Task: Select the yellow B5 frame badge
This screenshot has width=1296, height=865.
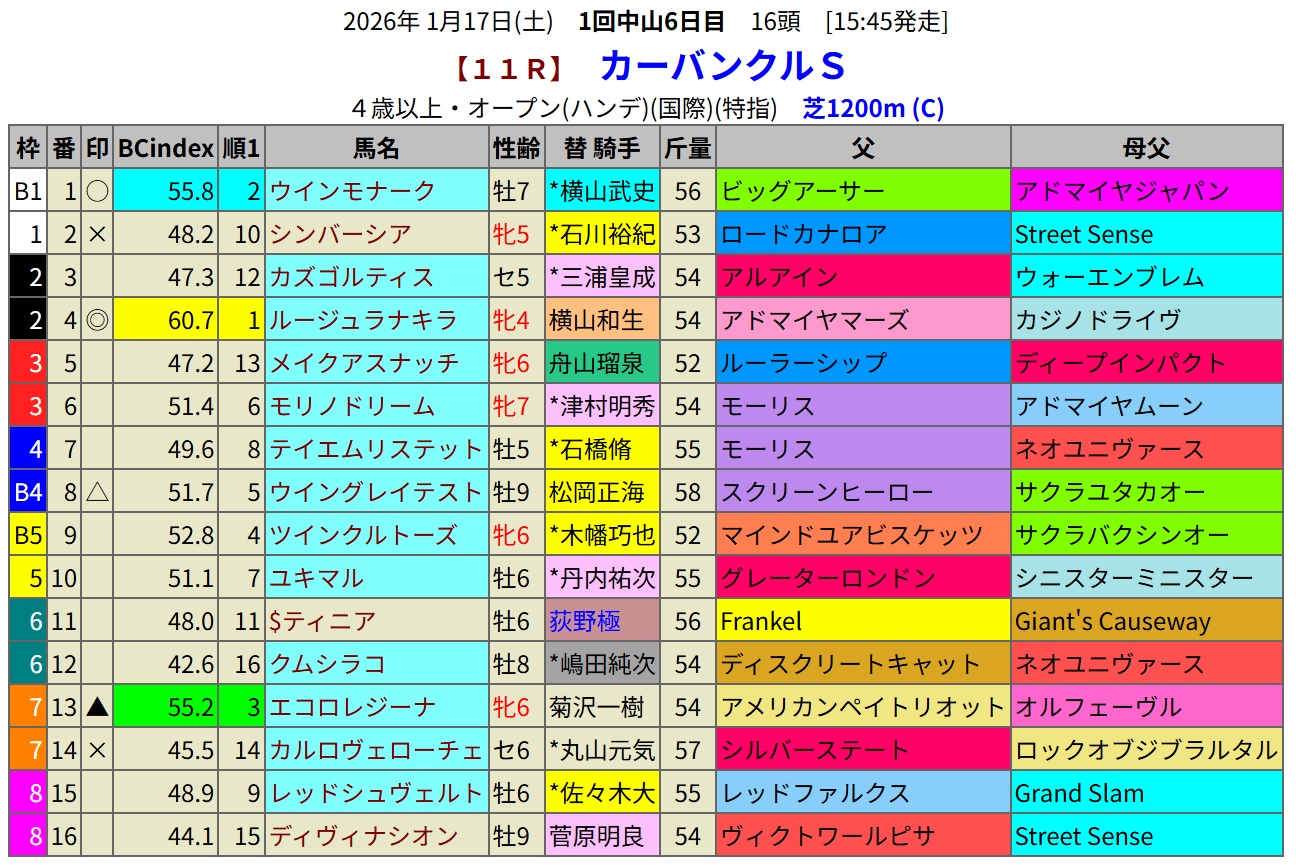Action: (28, 535)
